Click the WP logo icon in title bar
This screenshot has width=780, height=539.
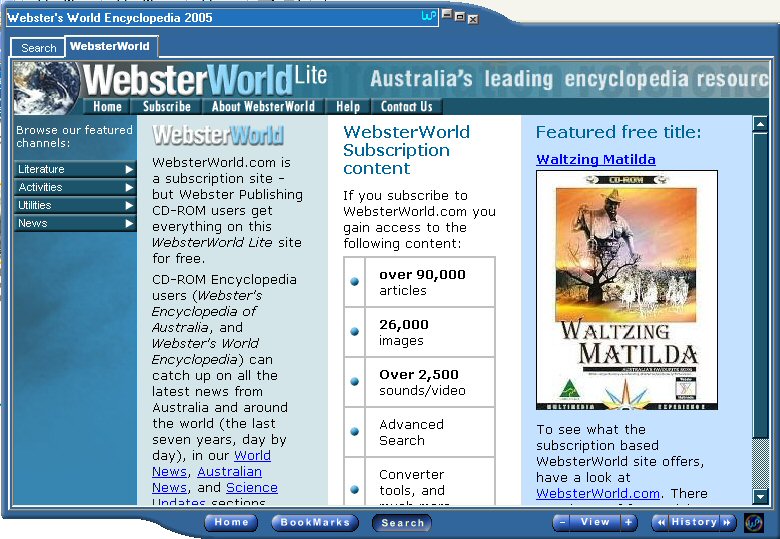(428, 16)
